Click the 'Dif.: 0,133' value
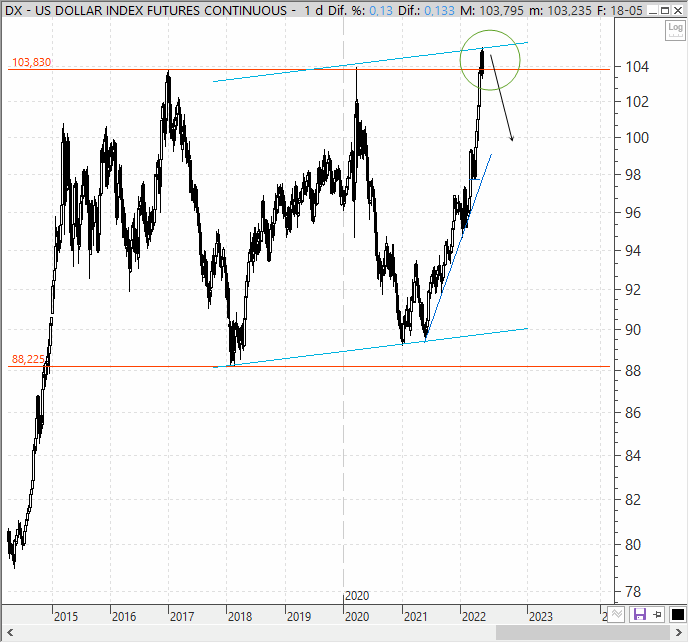Viewport: 689px width, 643px height. tap(426, 10)
